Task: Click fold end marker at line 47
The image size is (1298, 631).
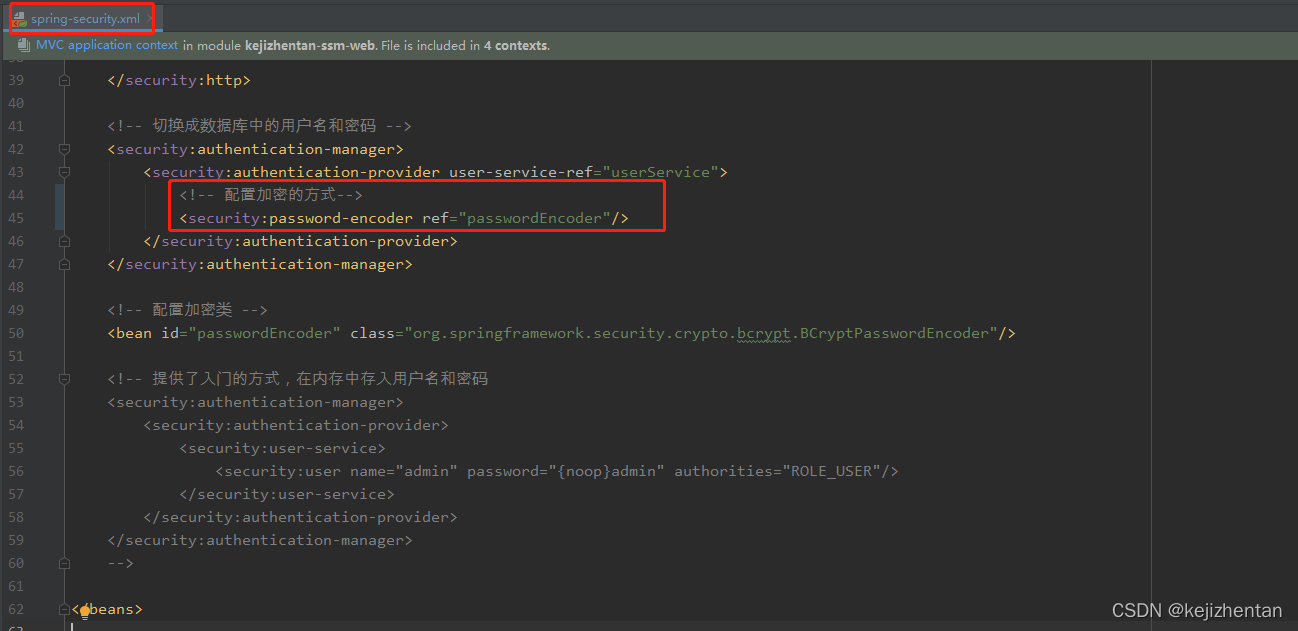Action: pos(64,264)
